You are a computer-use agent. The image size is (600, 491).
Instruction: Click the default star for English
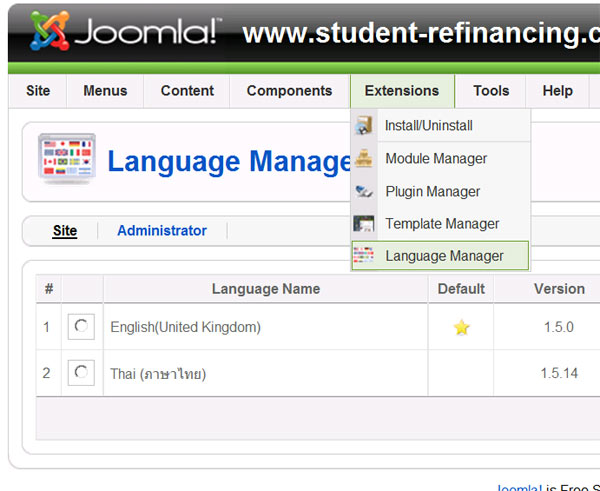point(461,327)
